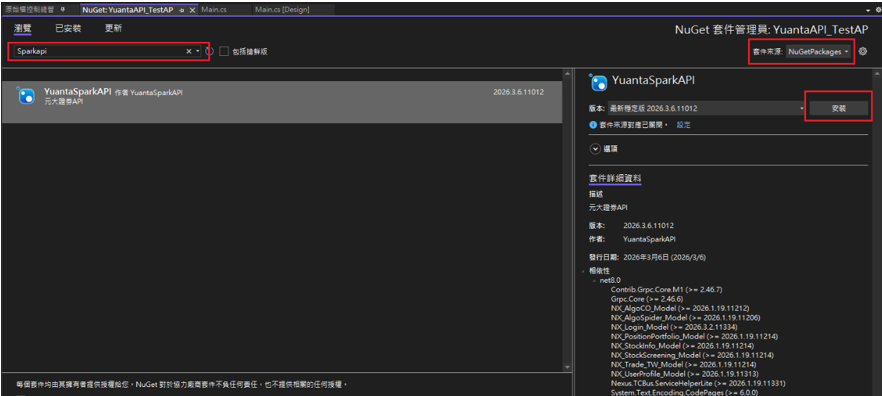
Task: Click the package source mapping info icon
Action: click(x=593, y=125)
